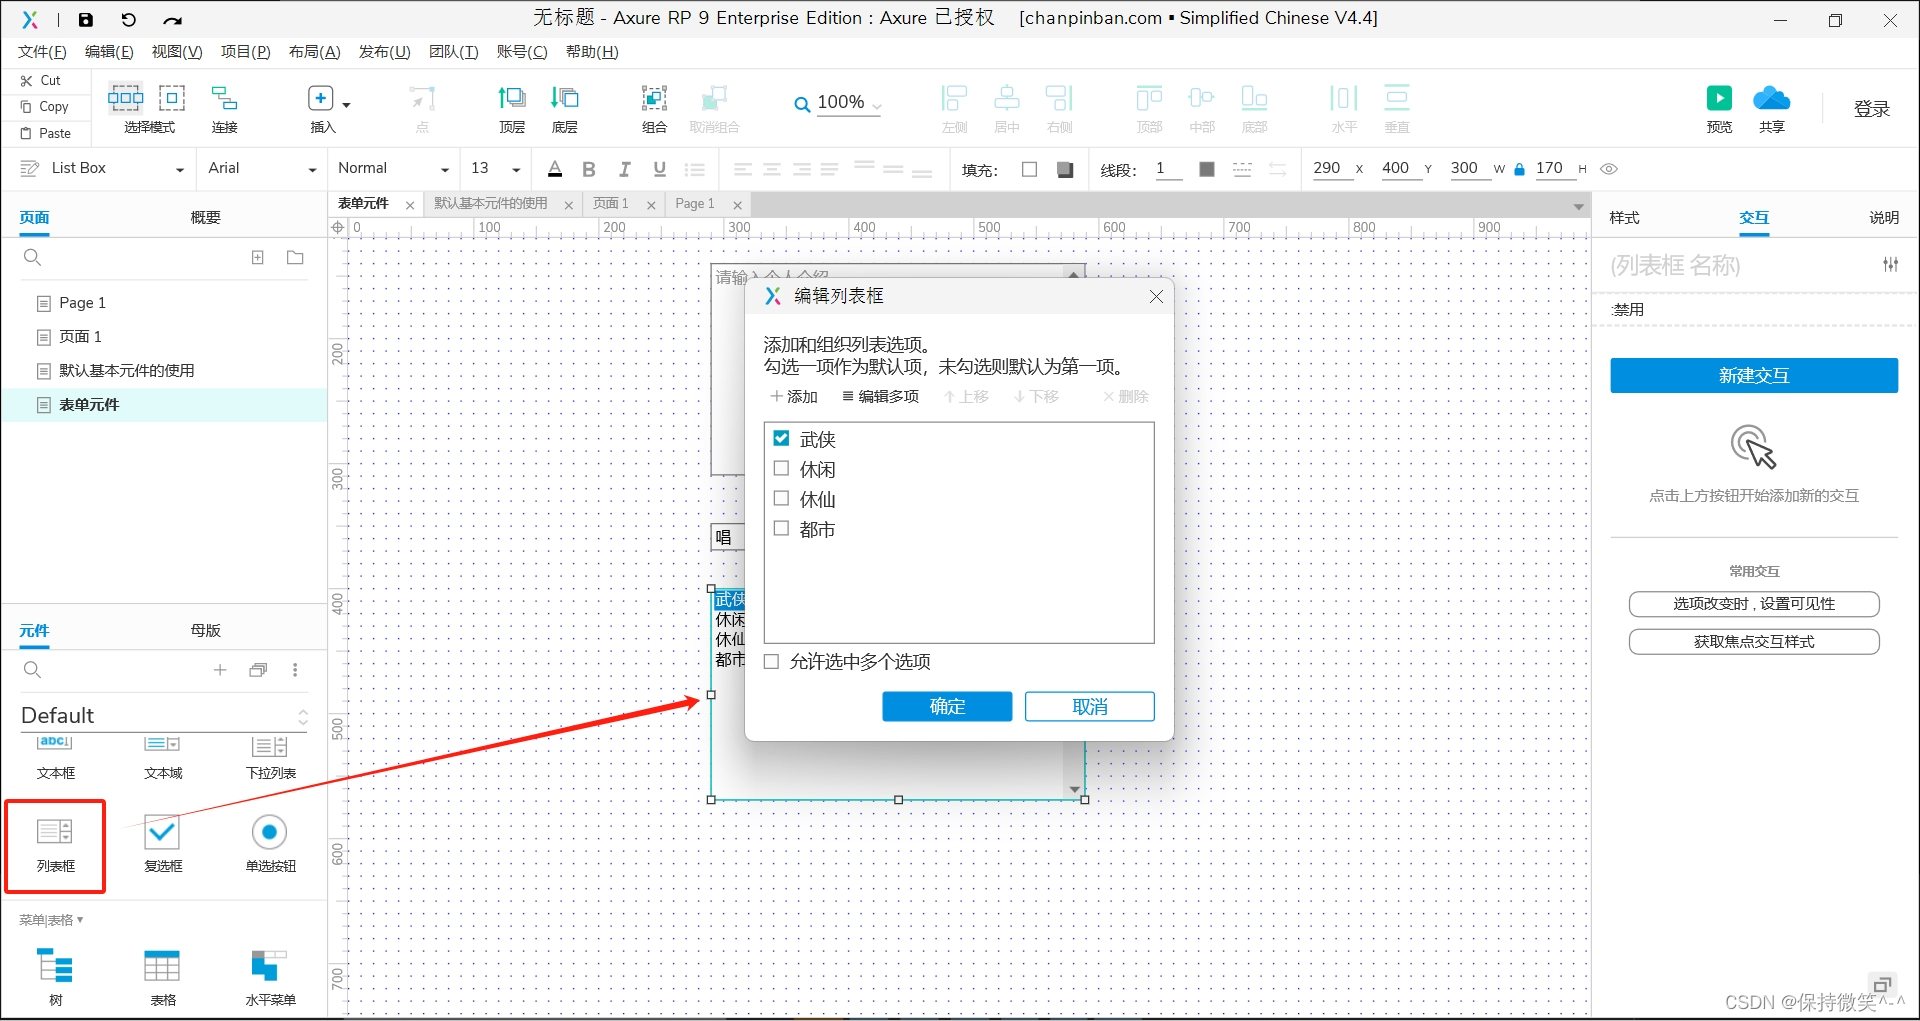The height and width of the screenshot is (1021, 1920).
Task: Open the 帮助(H) menu
Action: pos(592,52)
